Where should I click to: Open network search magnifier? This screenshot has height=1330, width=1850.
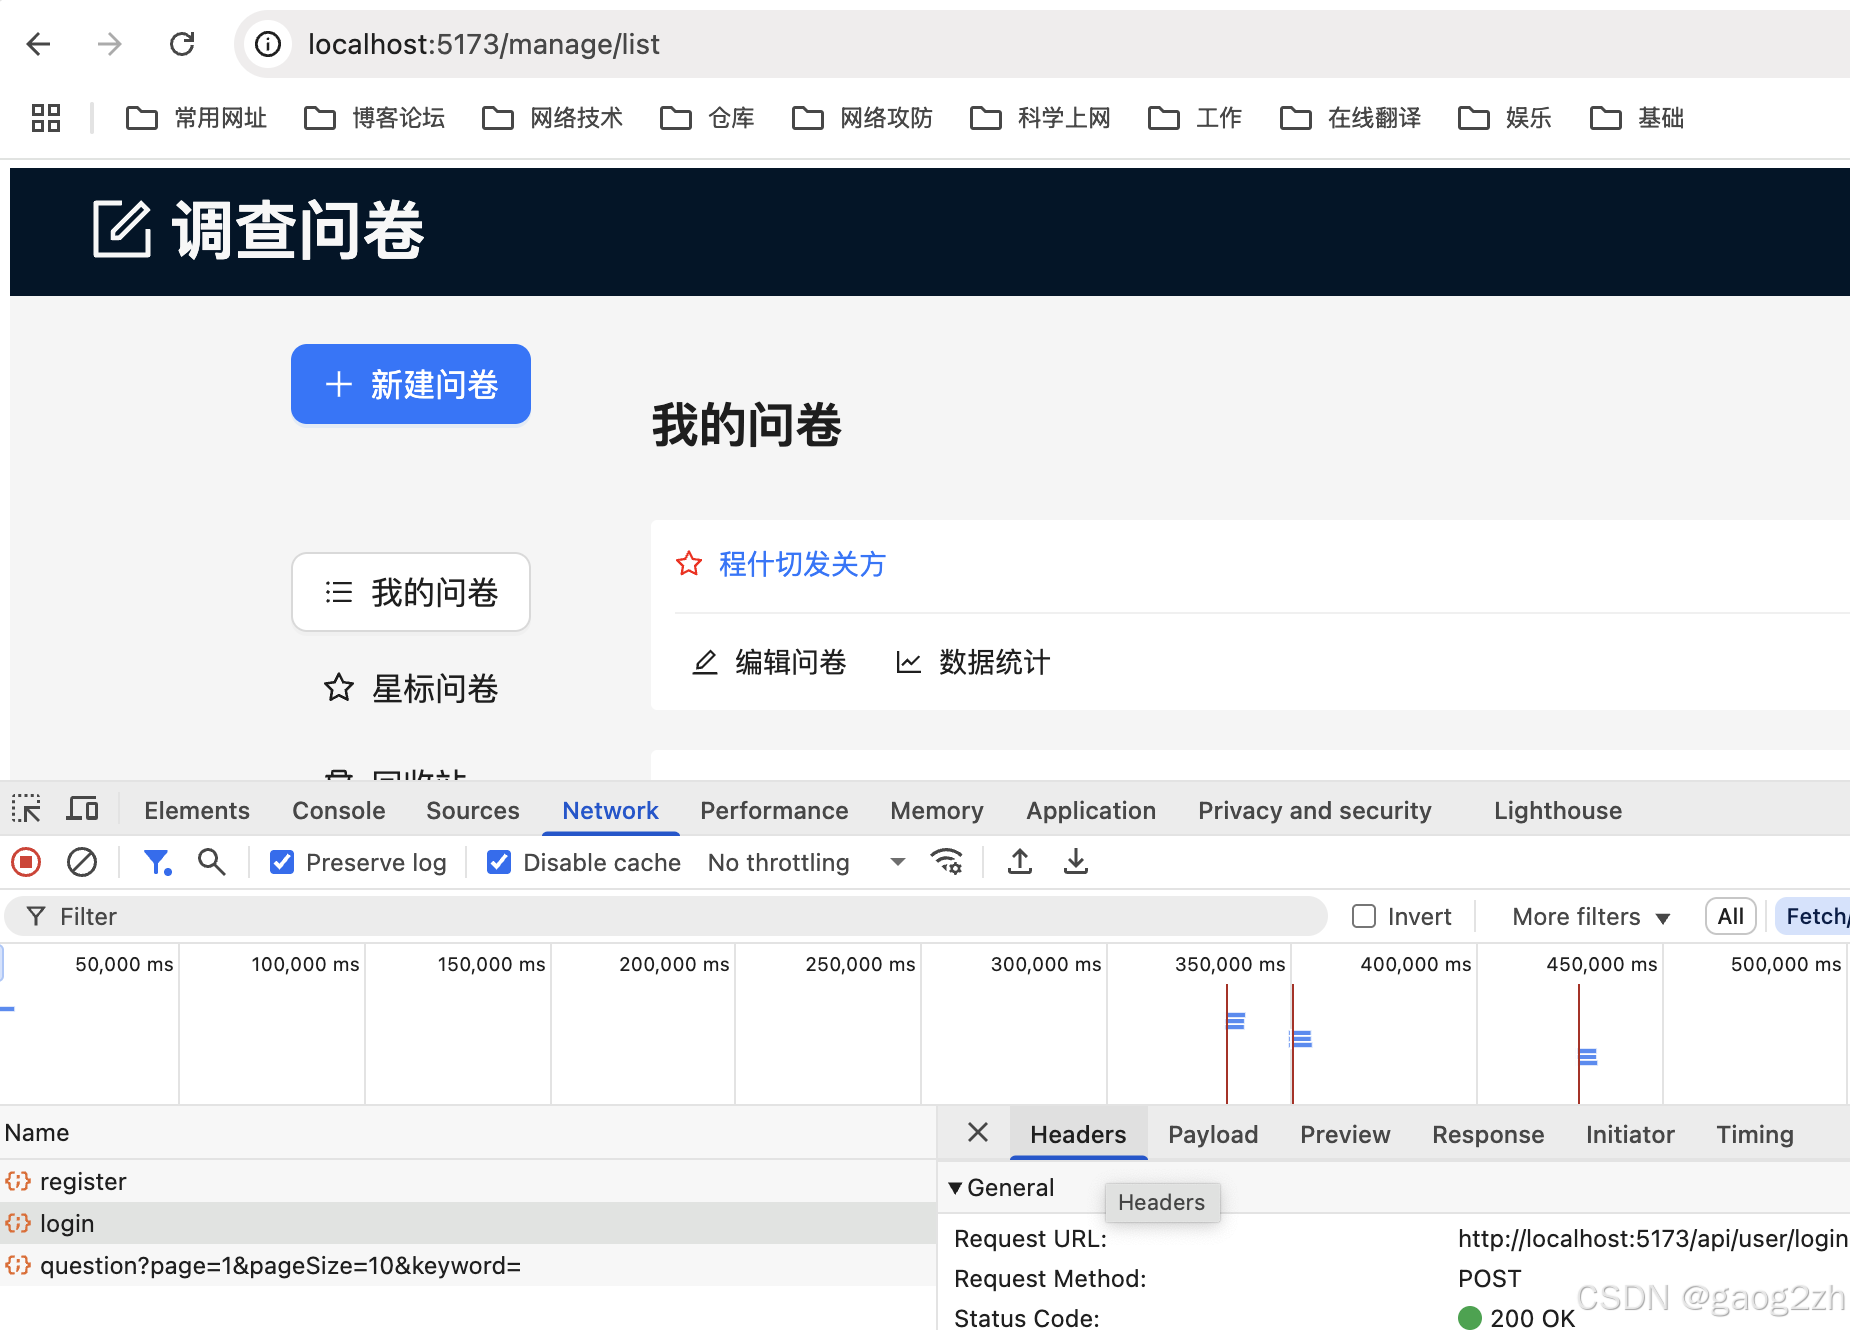[211, 862]
